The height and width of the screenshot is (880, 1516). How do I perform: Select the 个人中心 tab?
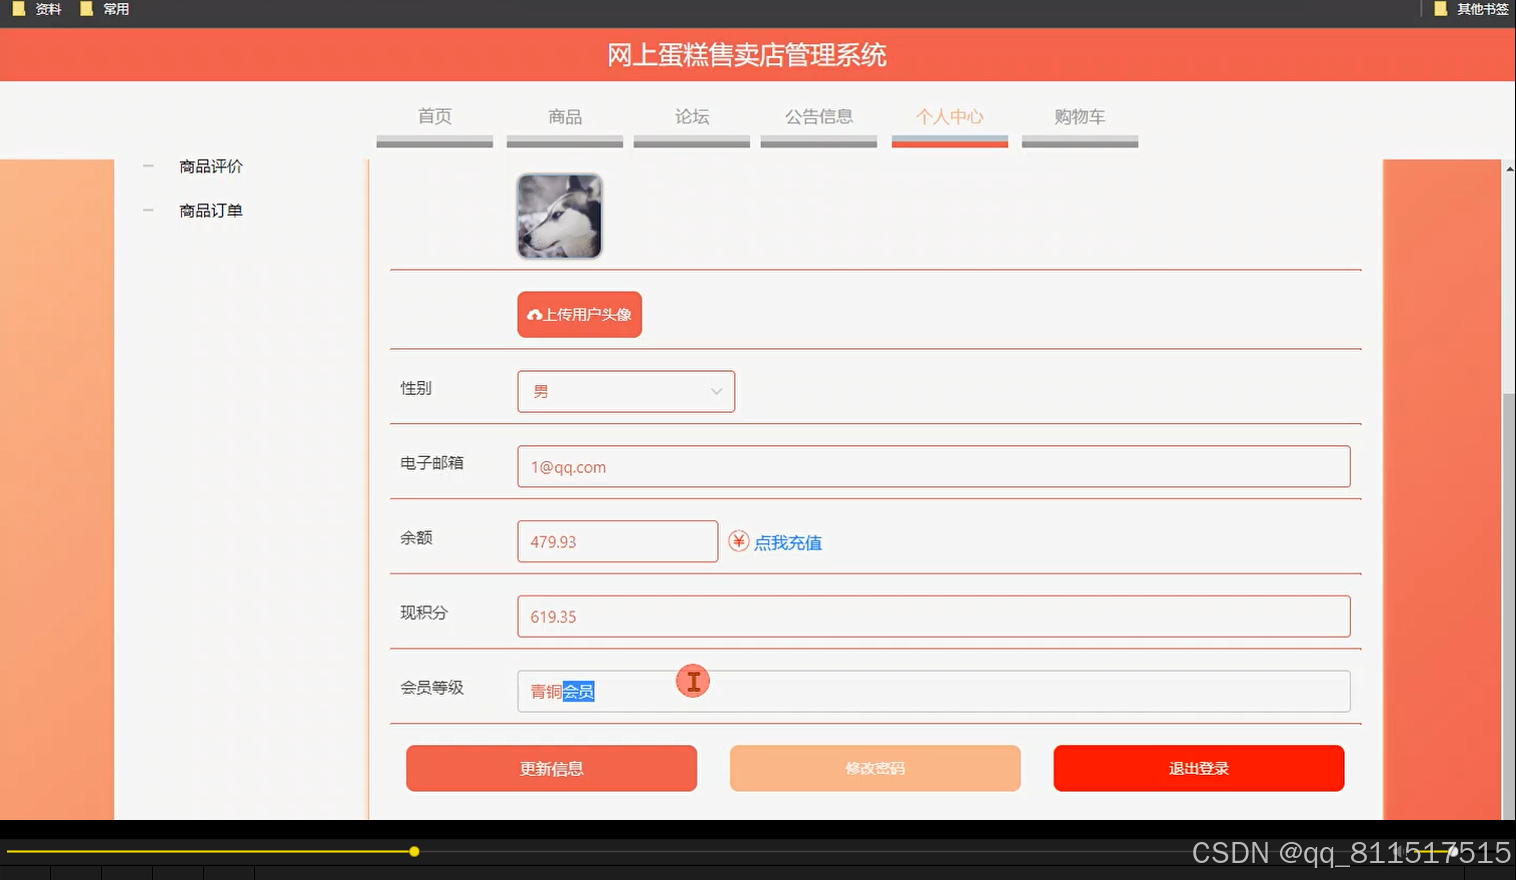click(948, 116)
